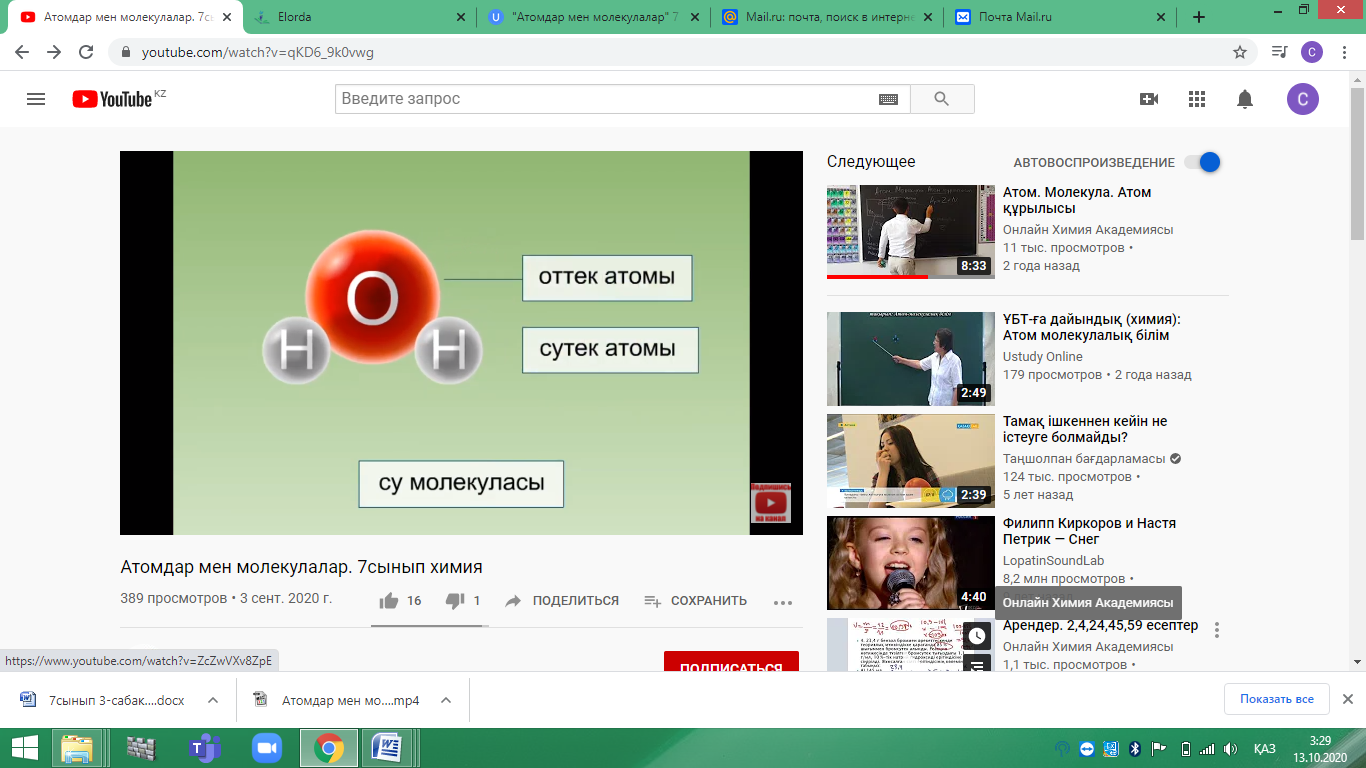The height and width of the screenshot is (768, 1366).
Task: Close the Elorda tab
Action: [x=460, y=17]
